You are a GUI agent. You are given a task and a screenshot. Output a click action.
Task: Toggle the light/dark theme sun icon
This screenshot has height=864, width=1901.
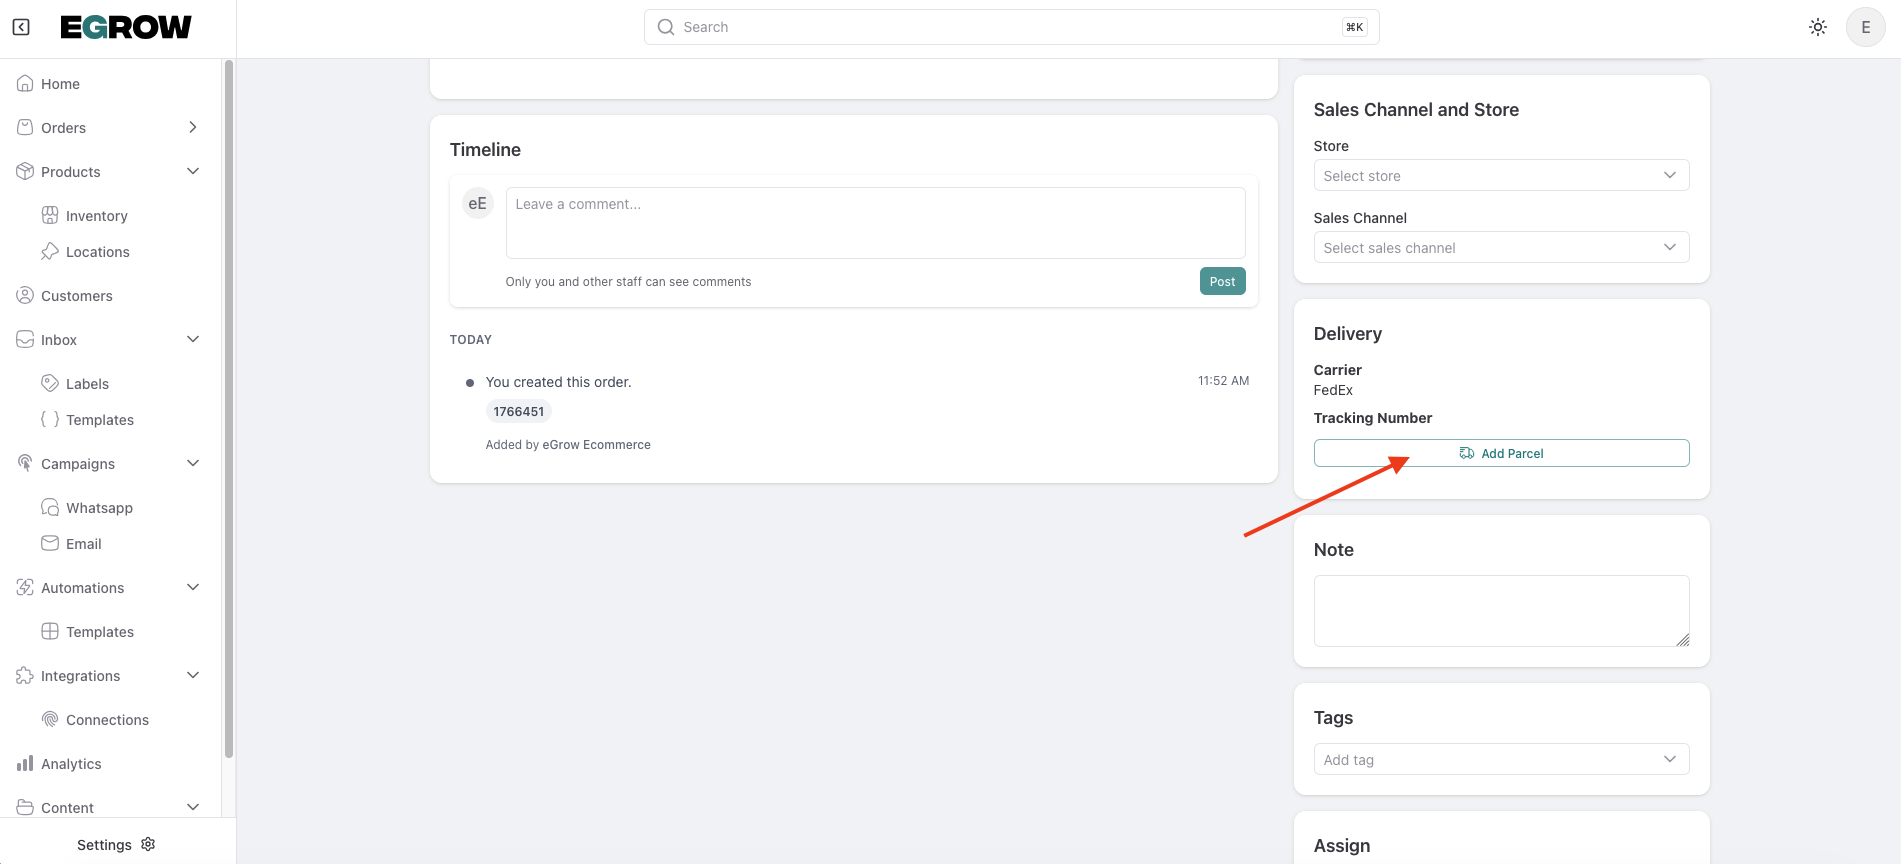click(1818, 27)
